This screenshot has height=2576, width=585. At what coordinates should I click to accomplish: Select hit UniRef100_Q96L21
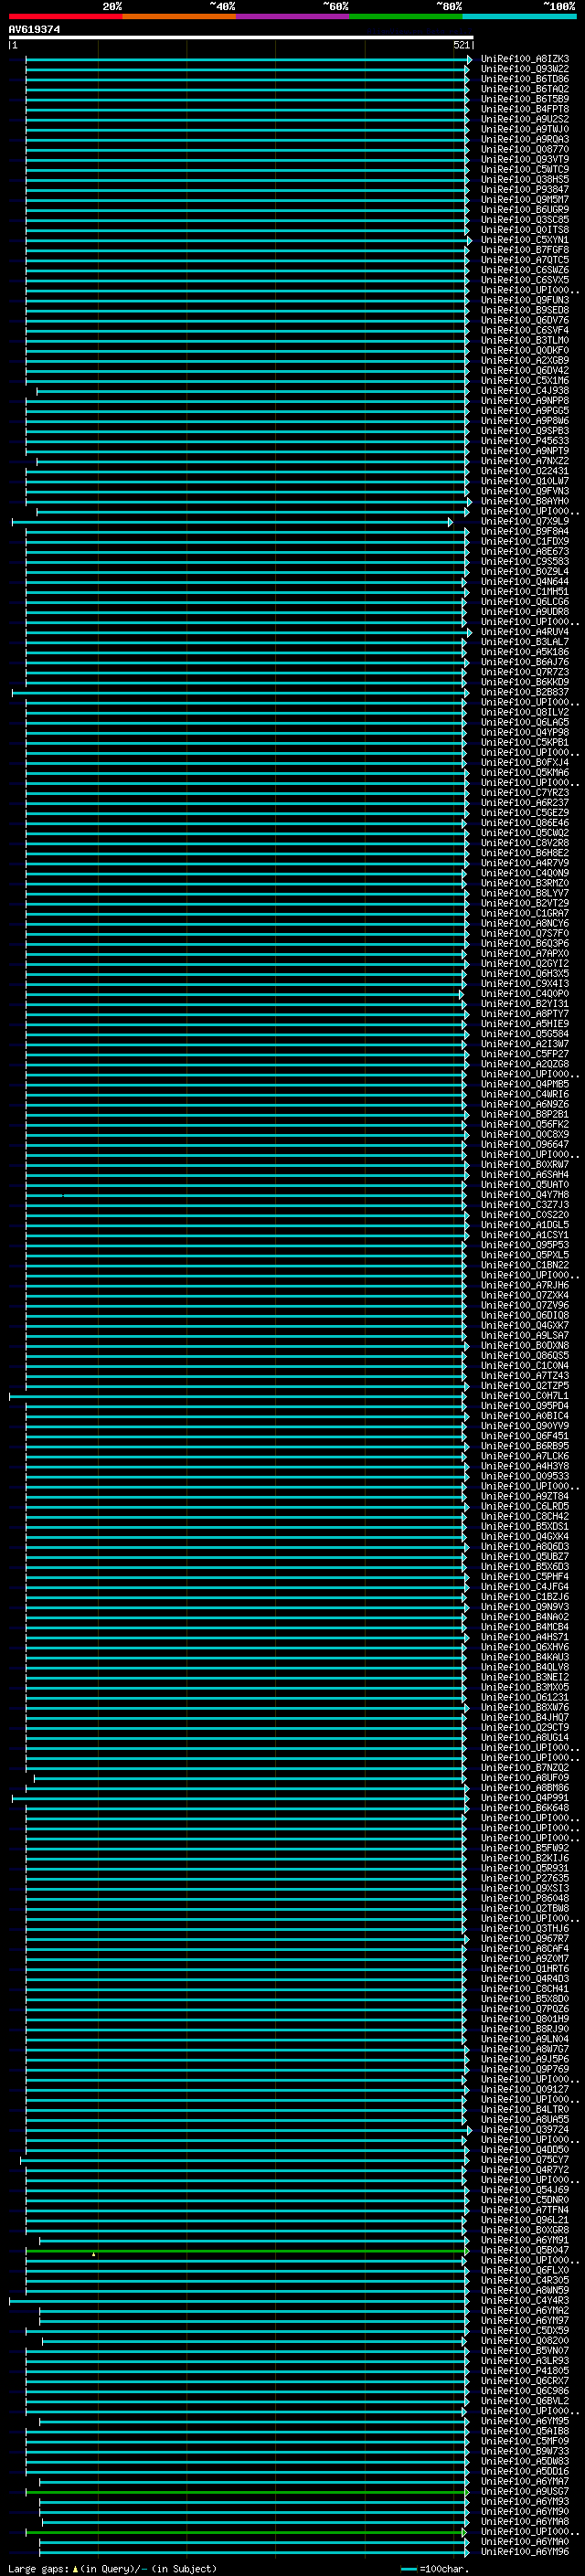(525, 2220)
